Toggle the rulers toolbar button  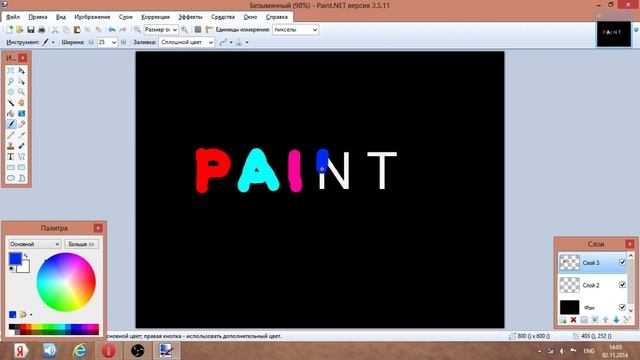[209, 29]
